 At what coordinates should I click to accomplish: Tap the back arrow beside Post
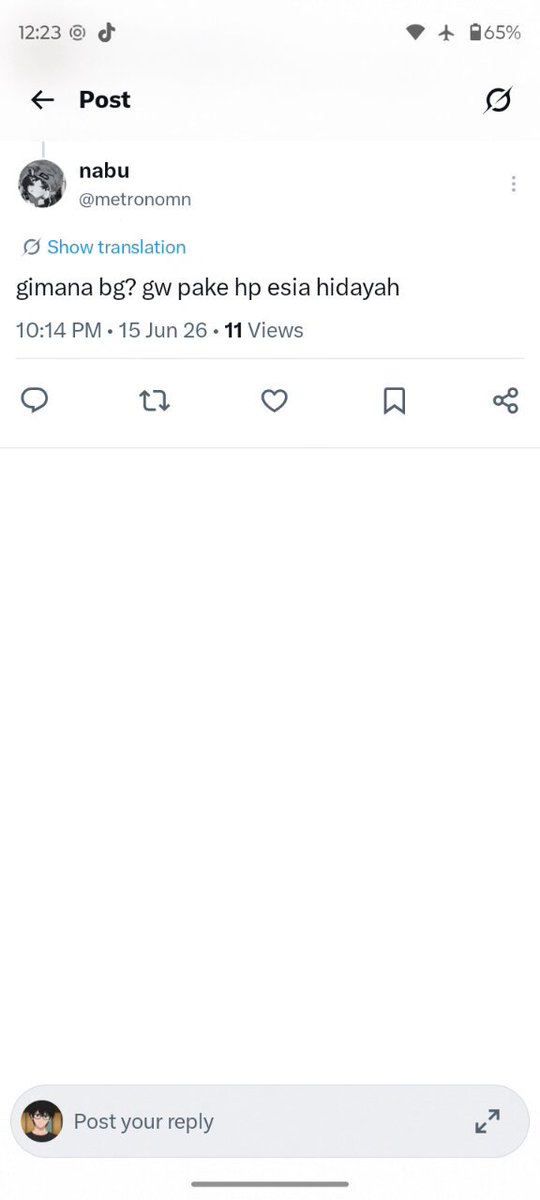(x=42, y=100)
